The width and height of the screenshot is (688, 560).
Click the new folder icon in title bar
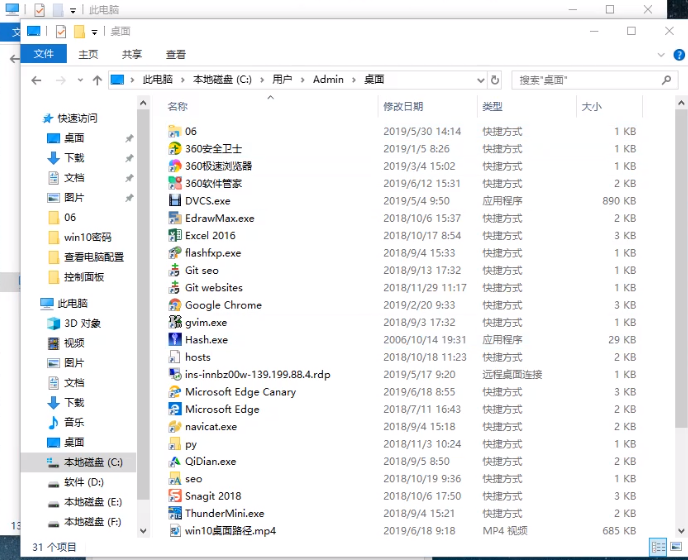79,31
